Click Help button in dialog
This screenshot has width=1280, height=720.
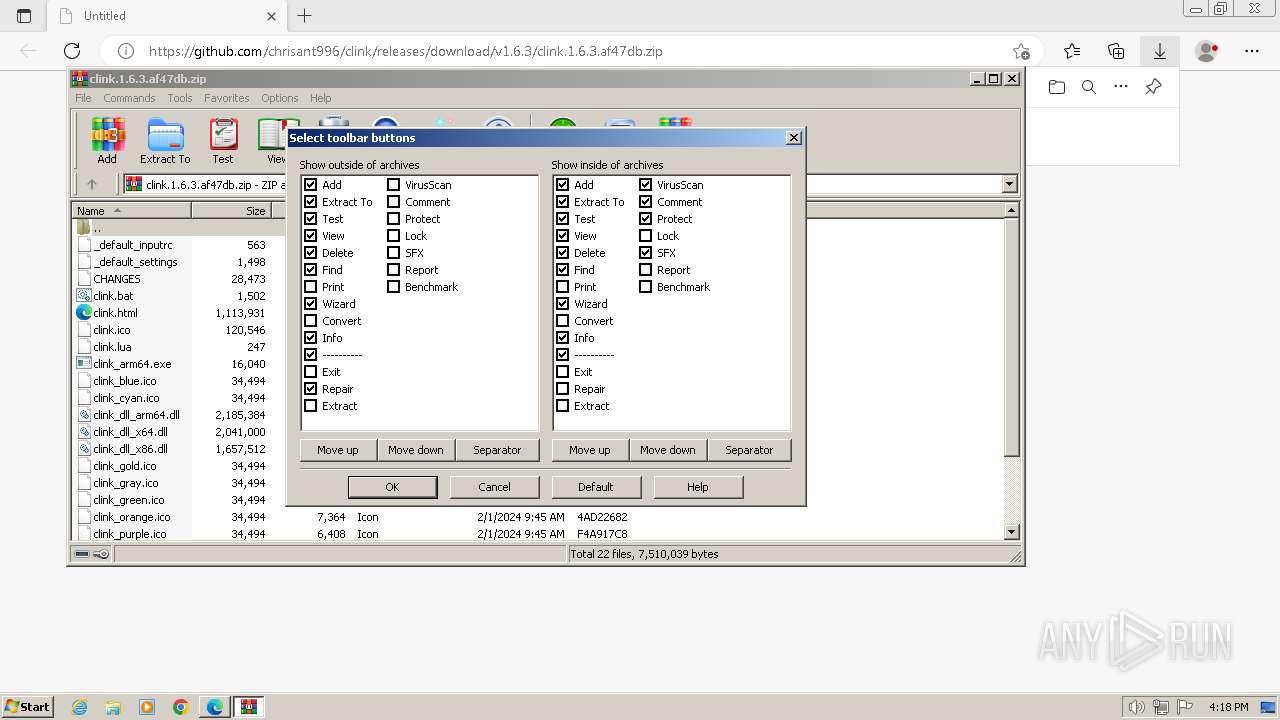coord(698,487)
